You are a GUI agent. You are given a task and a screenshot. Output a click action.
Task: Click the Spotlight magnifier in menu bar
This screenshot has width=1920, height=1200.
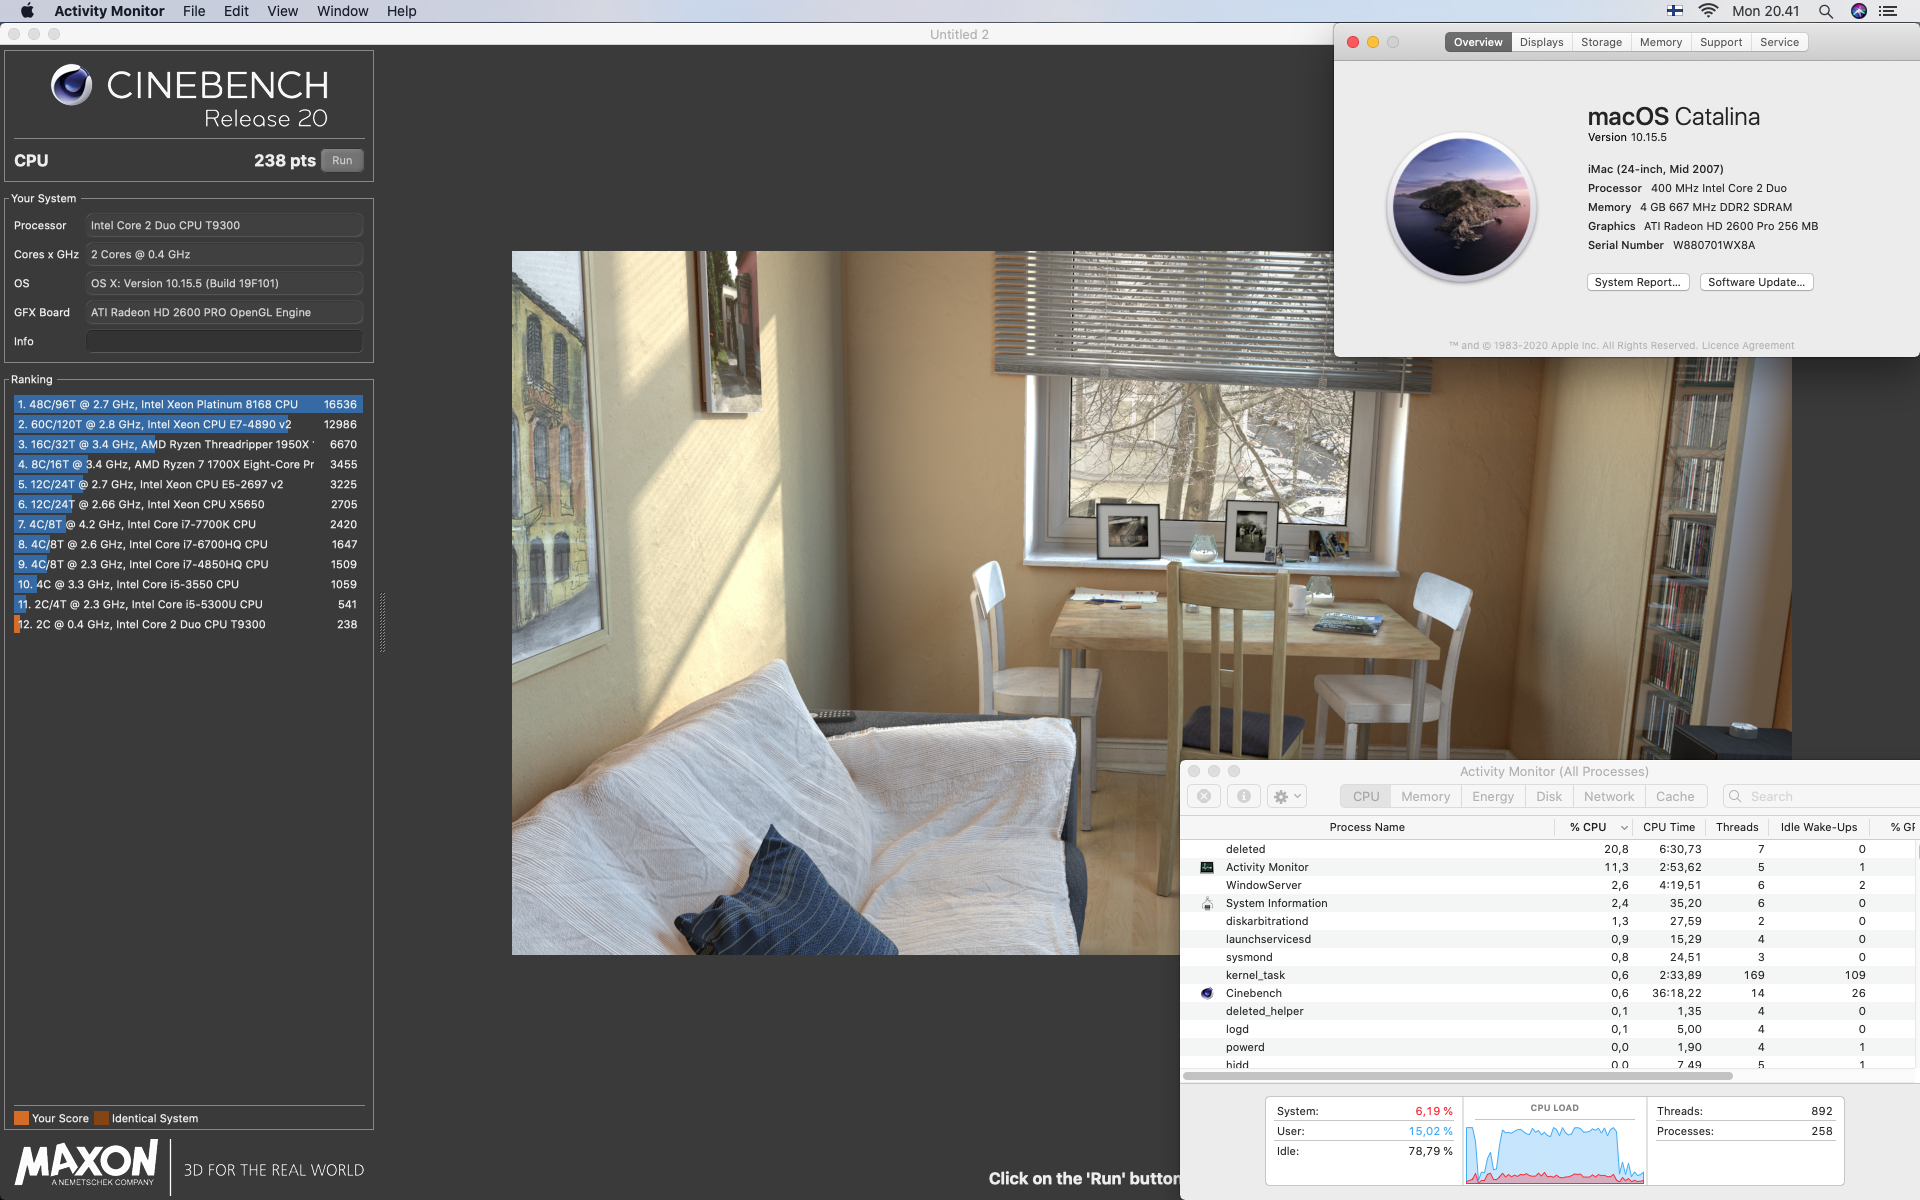click(x=1825, y=11)
